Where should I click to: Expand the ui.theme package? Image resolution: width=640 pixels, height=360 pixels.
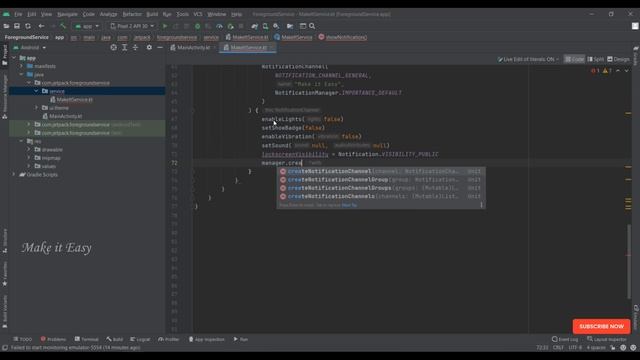(36, 108)
